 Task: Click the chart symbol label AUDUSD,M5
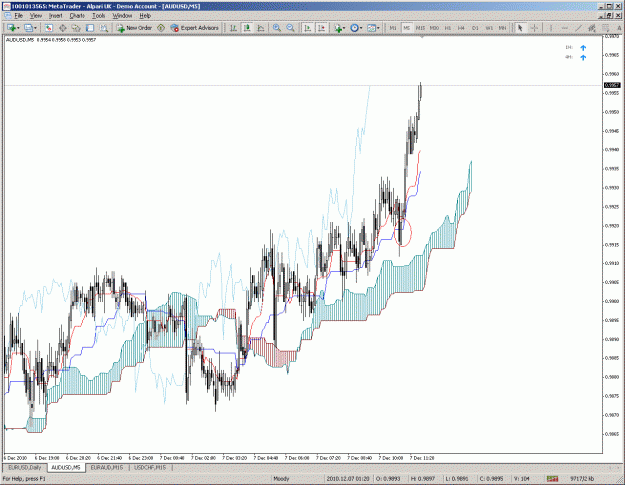(x=20, y=40)
